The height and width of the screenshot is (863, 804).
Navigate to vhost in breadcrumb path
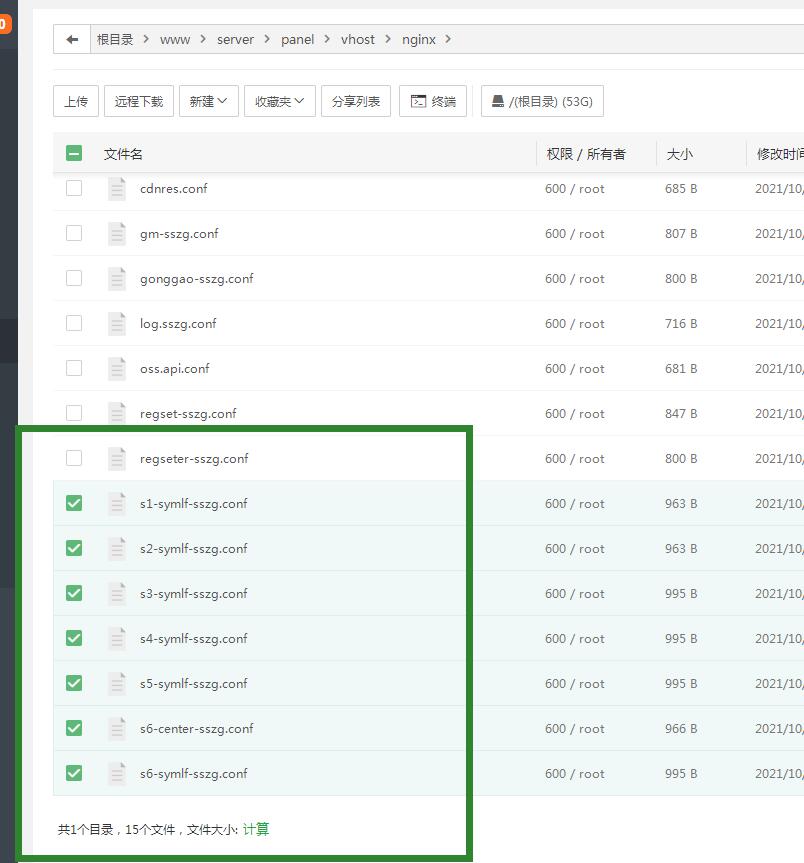pos(357,39)
